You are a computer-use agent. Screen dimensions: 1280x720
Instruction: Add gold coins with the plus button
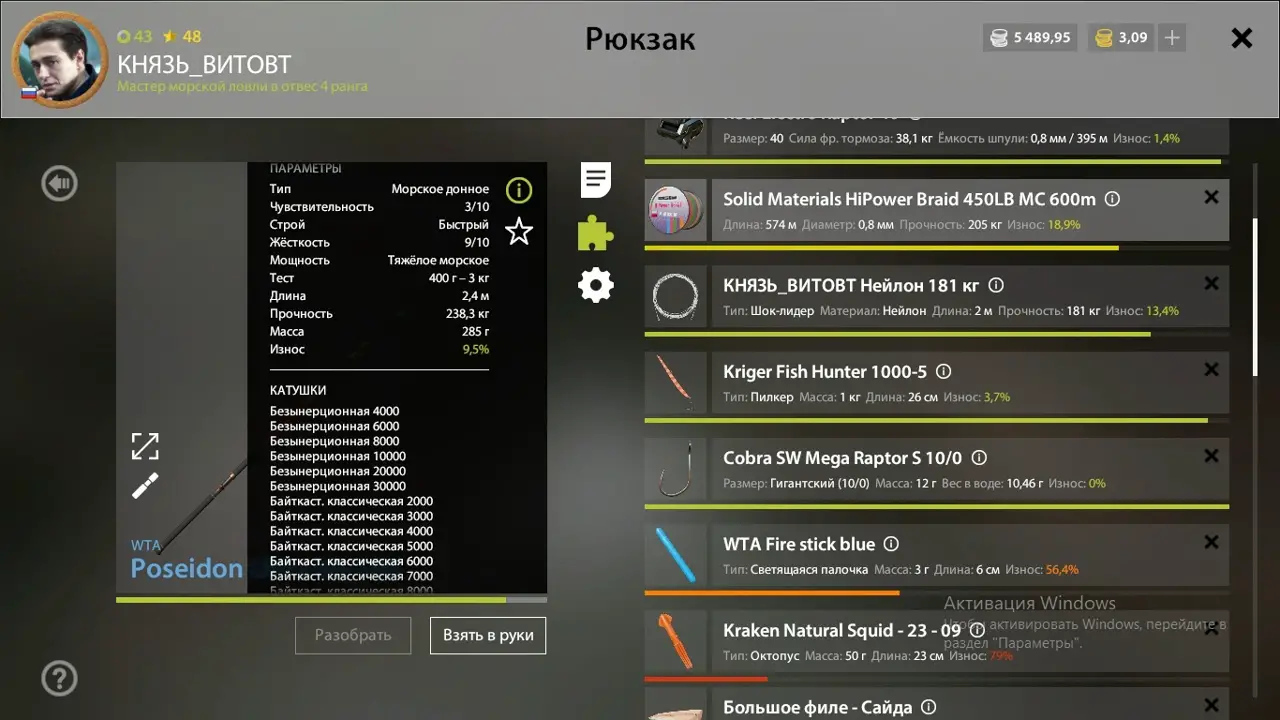click(1173, 38)
